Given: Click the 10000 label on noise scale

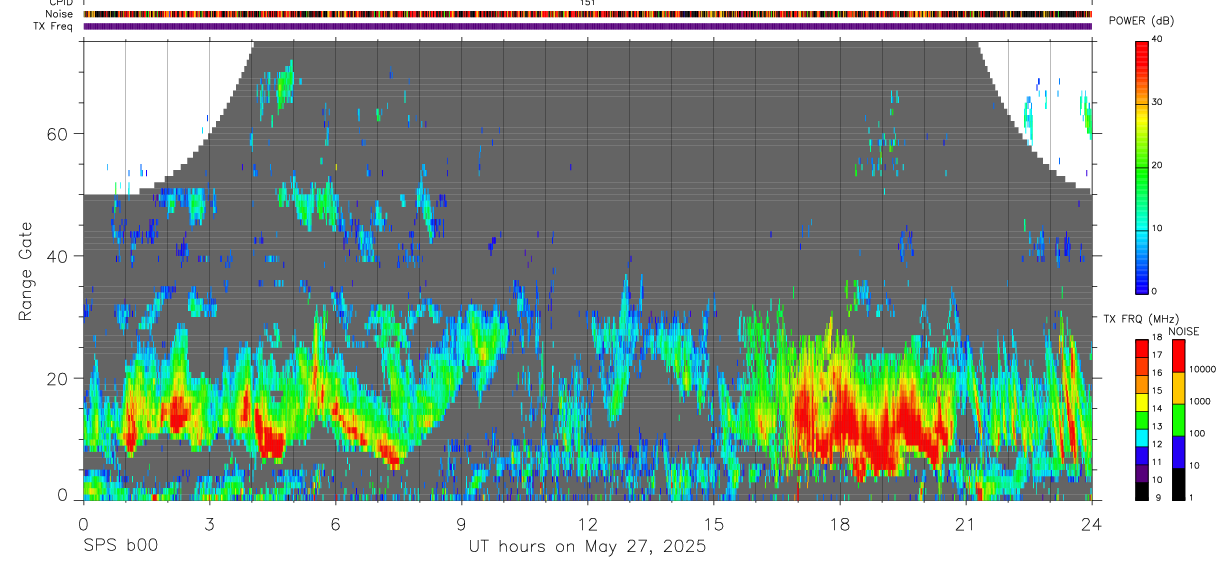Looking at the screenshot, I should click(x=1203, y=370).
